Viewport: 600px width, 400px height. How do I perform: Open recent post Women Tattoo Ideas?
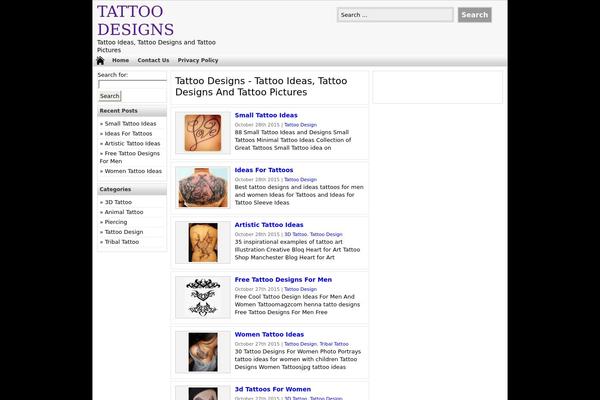pos(133,171)
